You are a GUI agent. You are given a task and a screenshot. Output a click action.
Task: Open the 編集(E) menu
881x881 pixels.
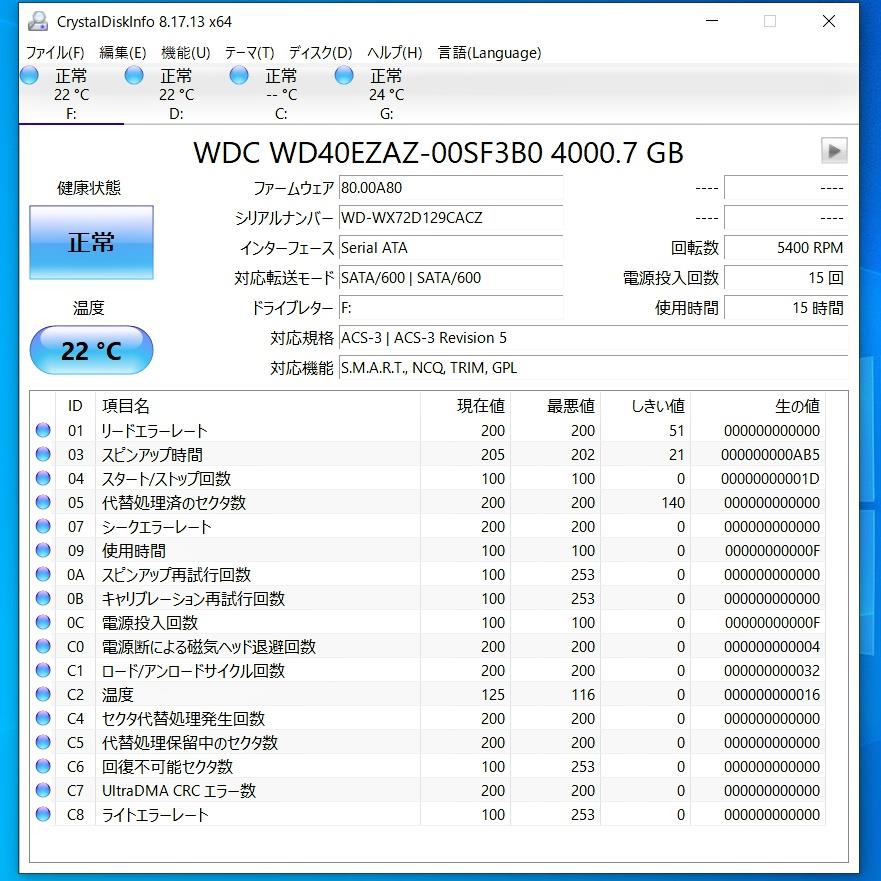point(122,53)
